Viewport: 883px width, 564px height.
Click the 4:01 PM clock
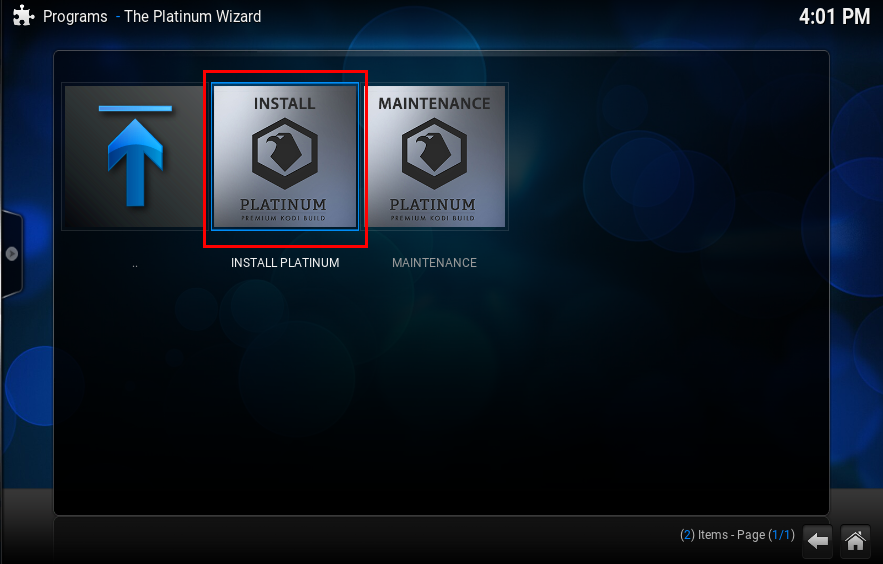pos(835,16)
